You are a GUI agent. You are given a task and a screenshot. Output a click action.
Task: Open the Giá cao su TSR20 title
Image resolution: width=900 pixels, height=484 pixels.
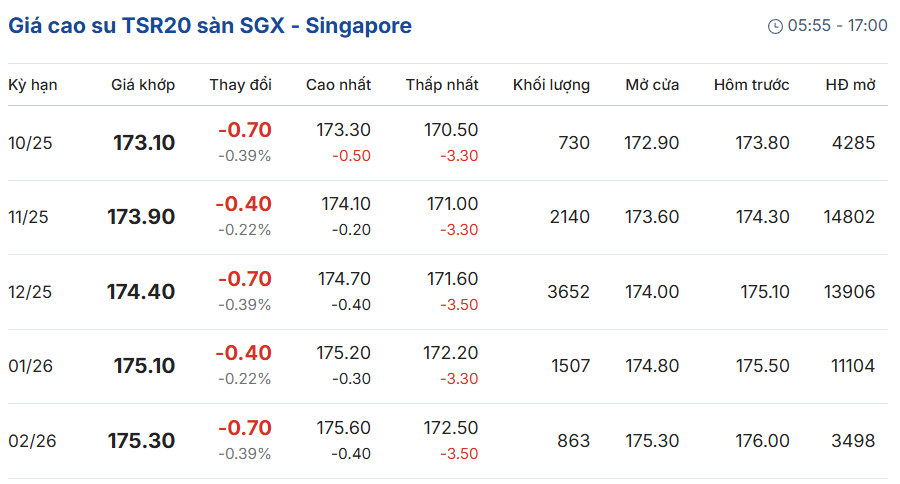click(210, 26)
